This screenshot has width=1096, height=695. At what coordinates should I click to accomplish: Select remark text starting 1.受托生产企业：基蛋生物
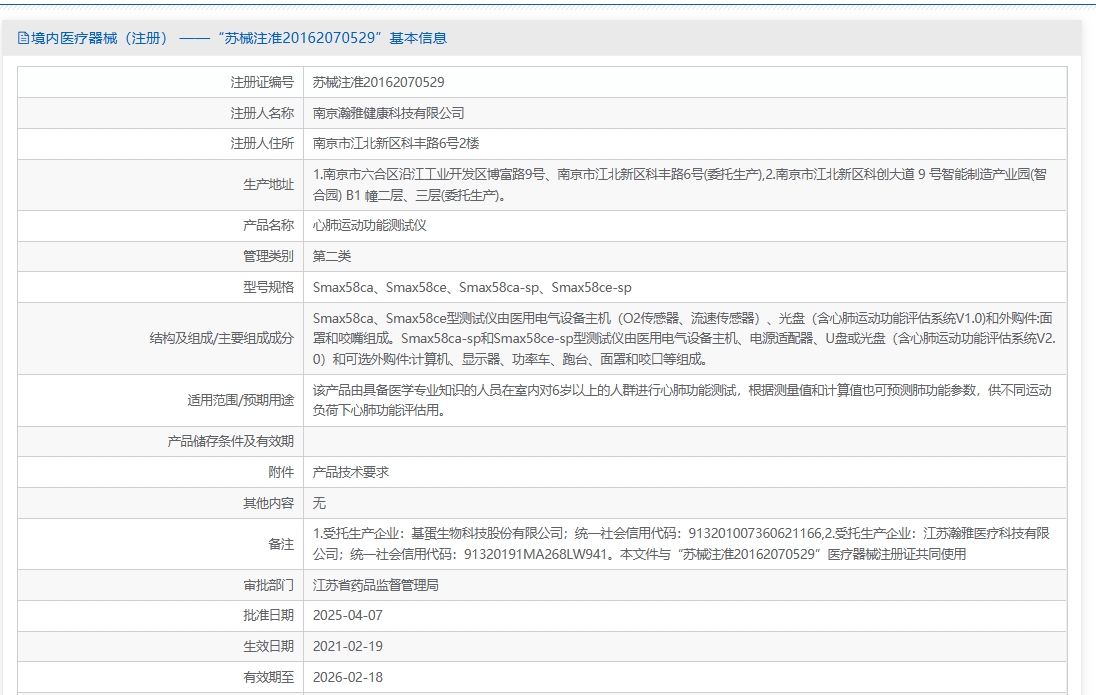click(681, 544)
